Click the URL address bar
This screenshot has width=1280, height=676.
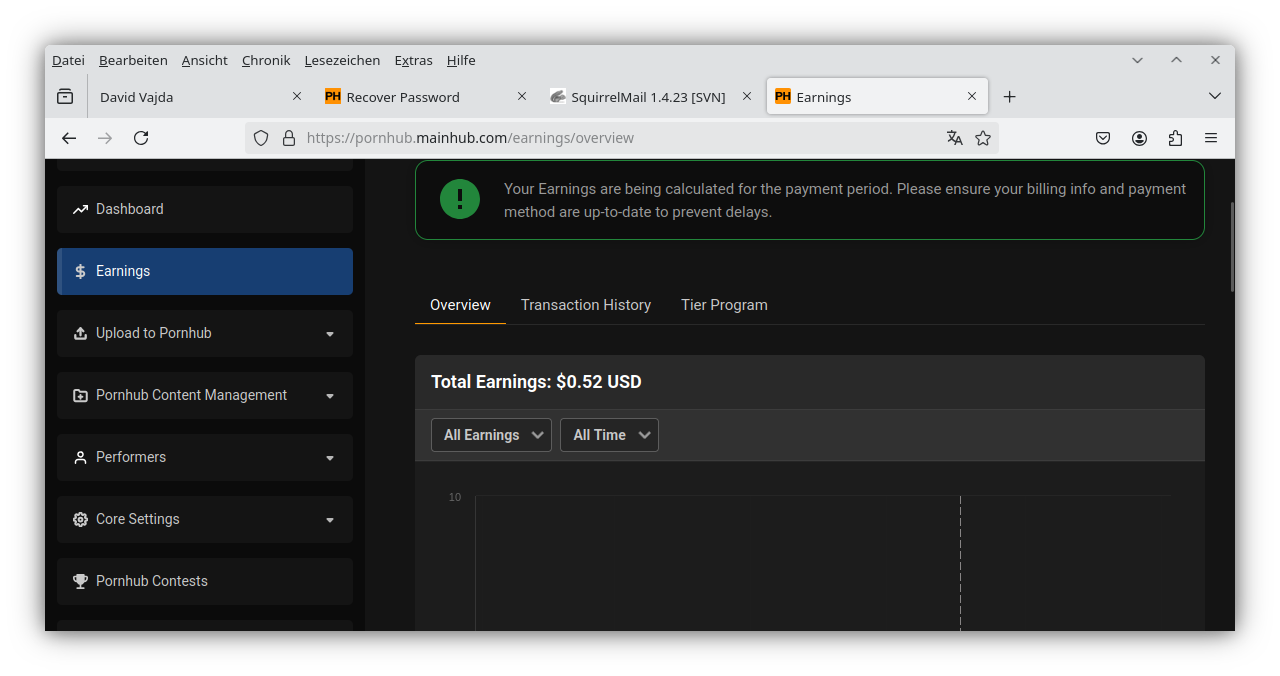click(x=600, y=138)
